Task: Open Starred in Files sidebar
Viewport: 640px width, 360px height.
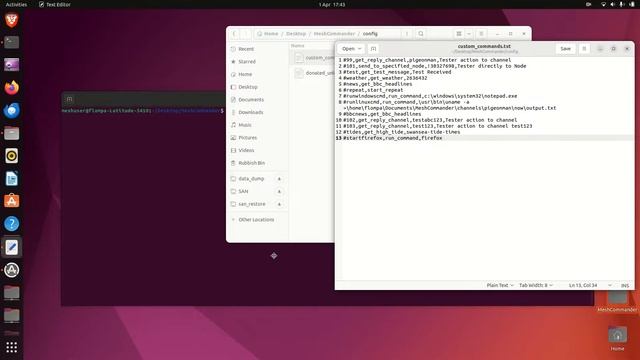Action: click(257, 62)
